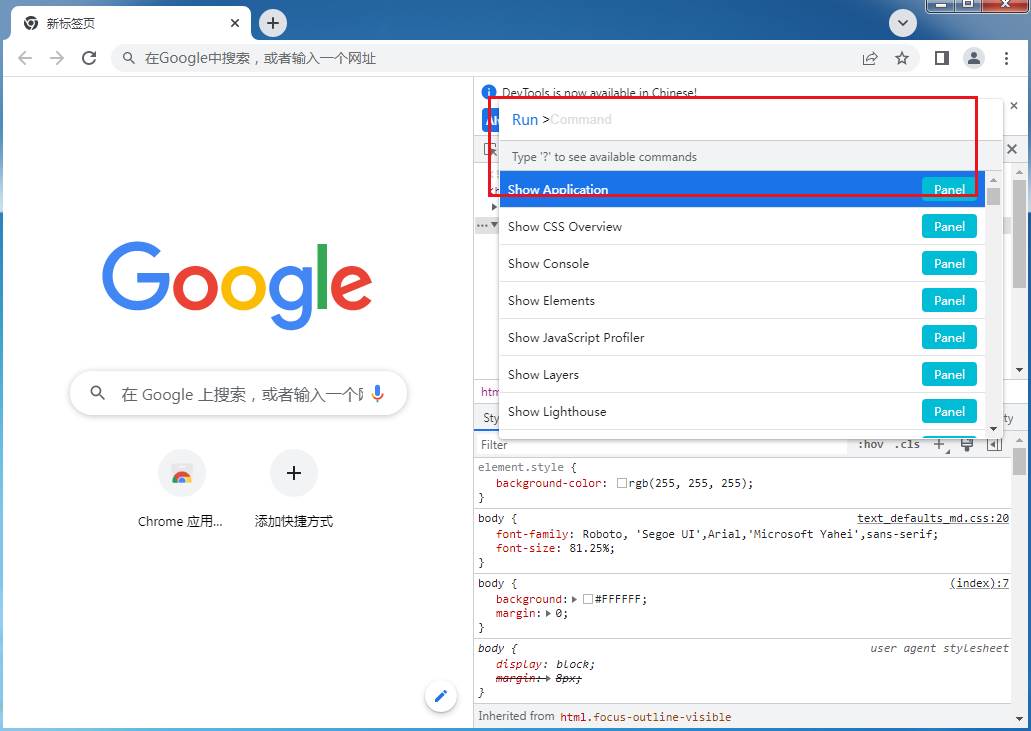This screenshot has height=731, width=1031.
Task: Click the font-family property name
Action: coord(531,534)
